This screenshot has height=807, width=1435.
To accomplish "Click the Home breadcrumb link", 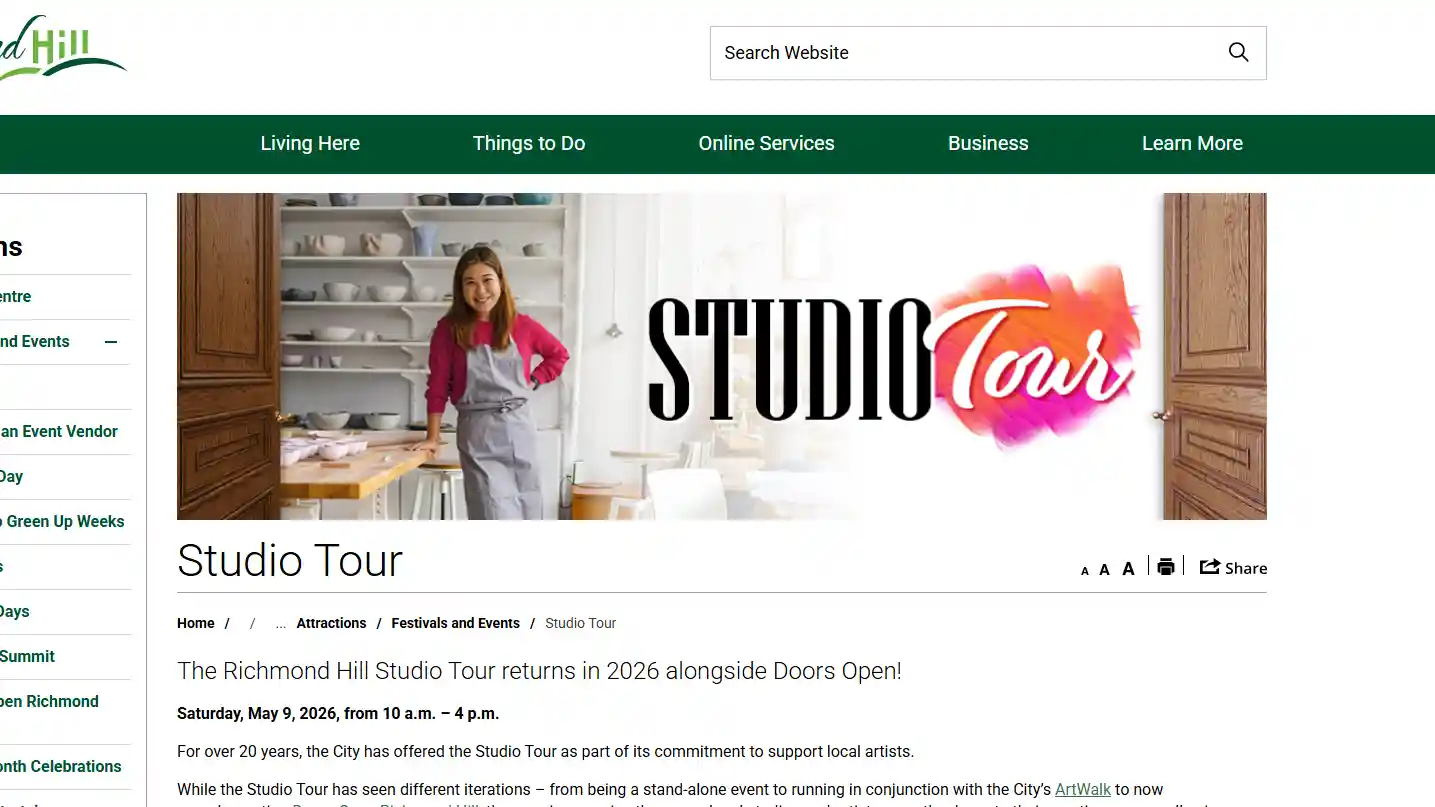I will (195, 623).
